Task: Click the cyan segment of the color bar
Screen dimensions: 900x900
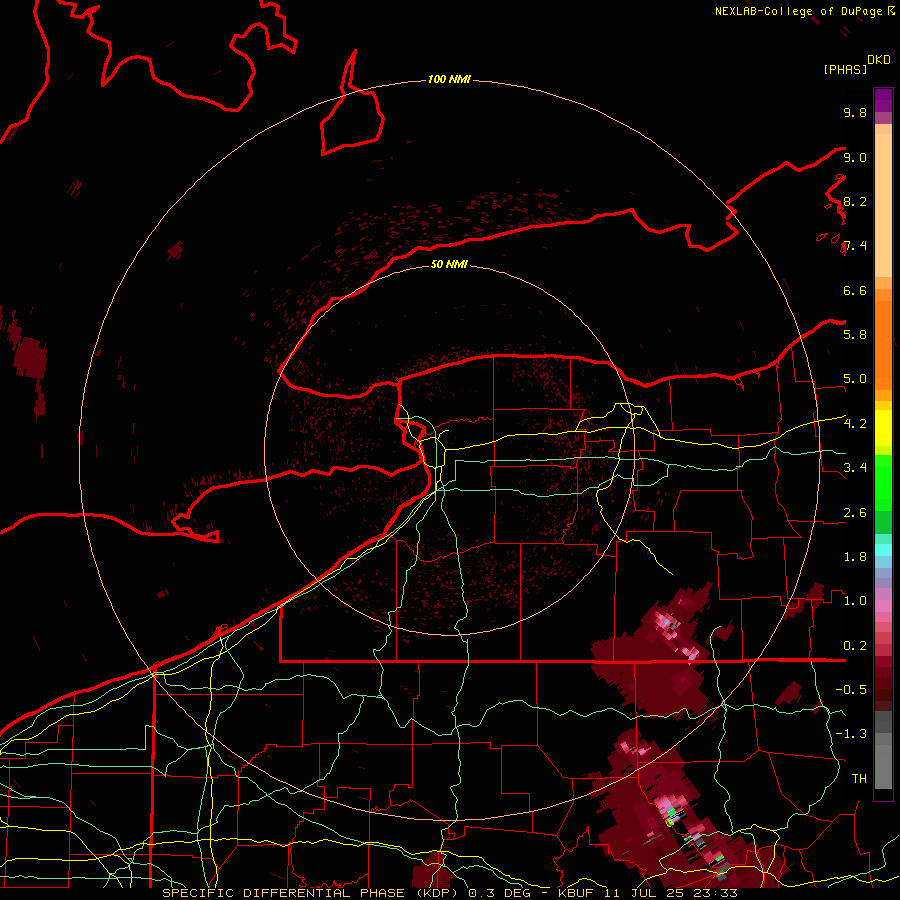Action: (883, 550)
